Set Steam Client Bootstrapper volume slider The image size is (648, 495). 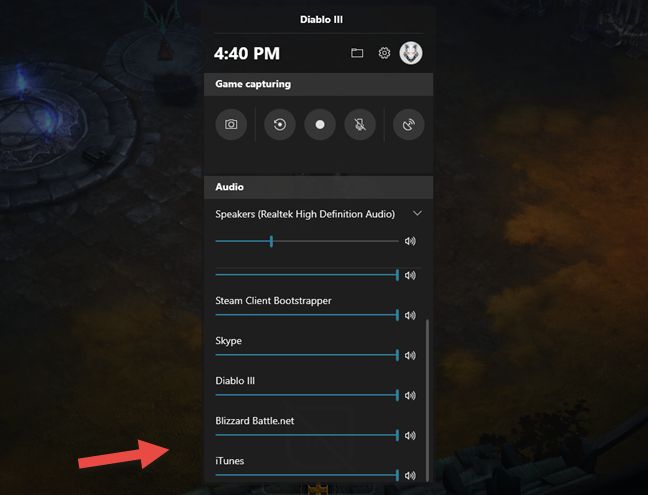(x=307, y=315)
